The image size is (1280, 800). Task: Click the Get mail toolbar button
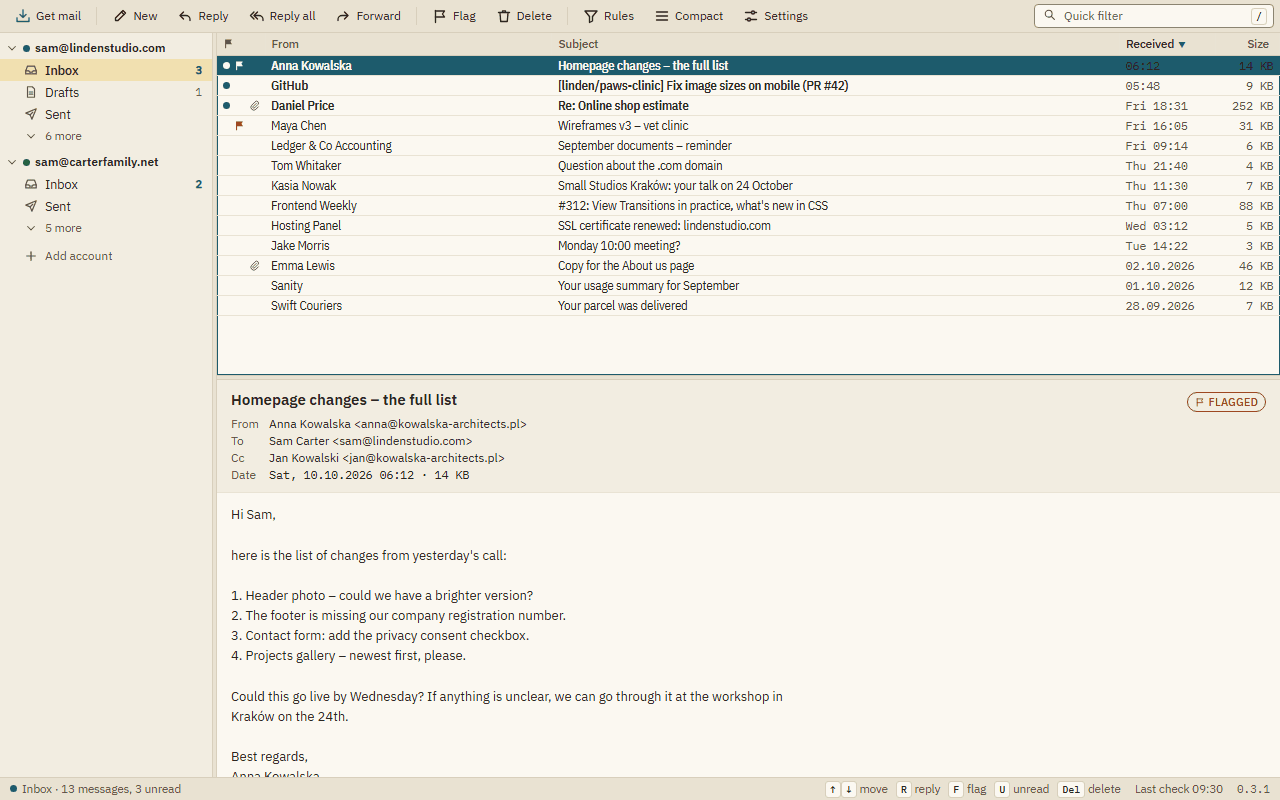click(49, 16)
